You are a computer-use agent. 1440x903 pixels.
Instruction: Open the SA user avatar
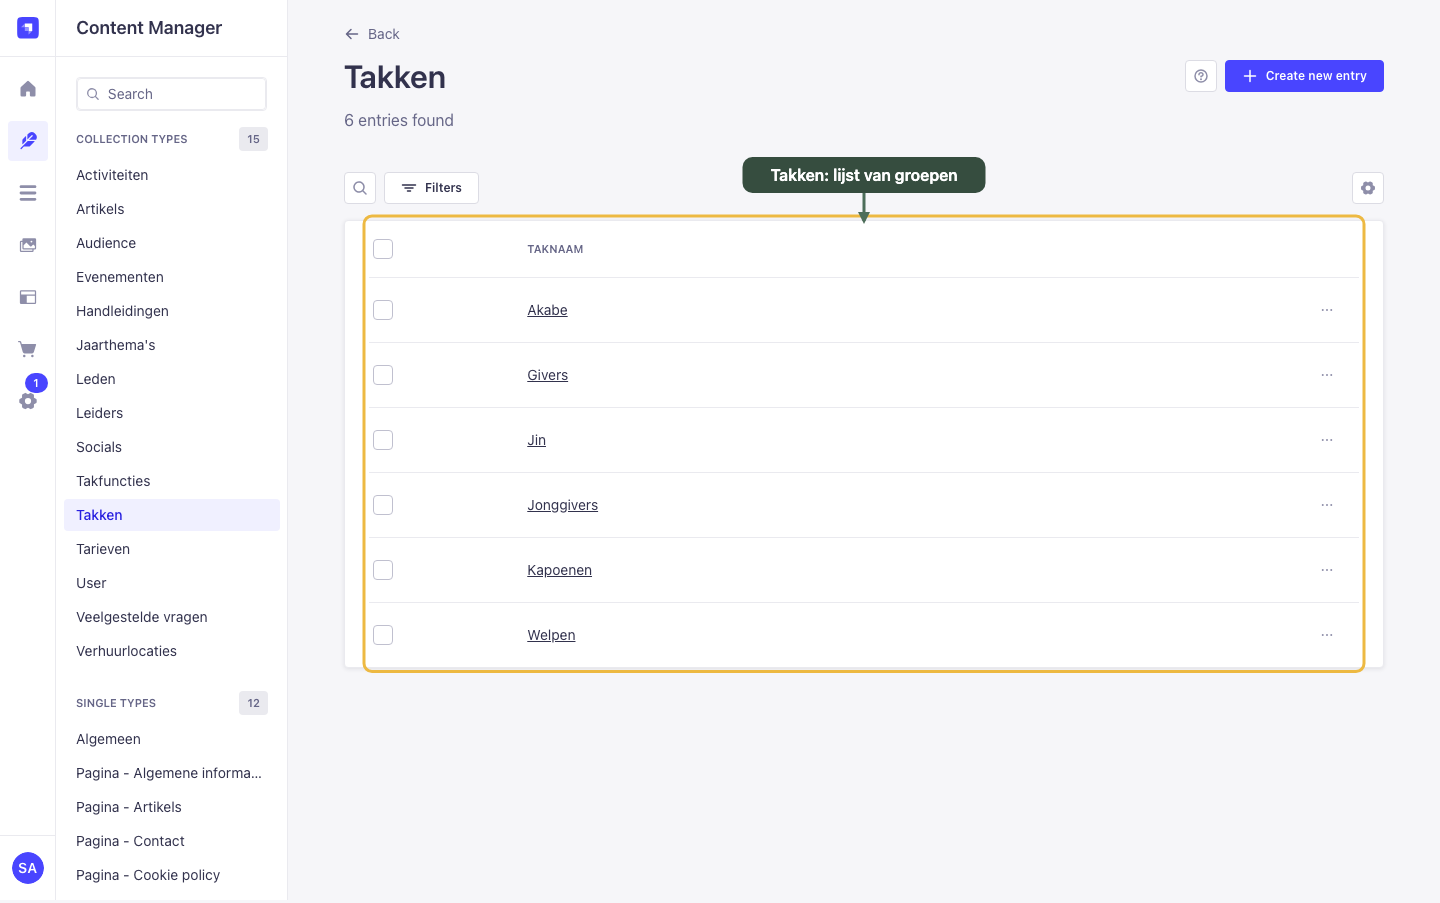(28, 868)
